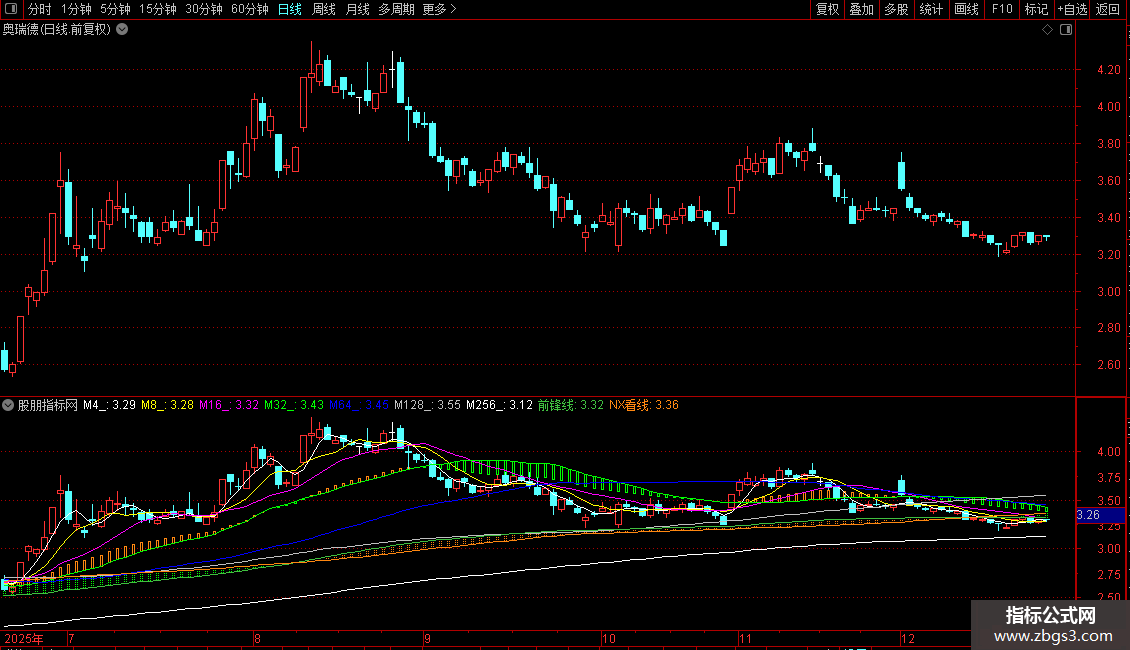Select the 1分钟 period tab
The width and height of the screenshot is (1130, 650).
76,9
